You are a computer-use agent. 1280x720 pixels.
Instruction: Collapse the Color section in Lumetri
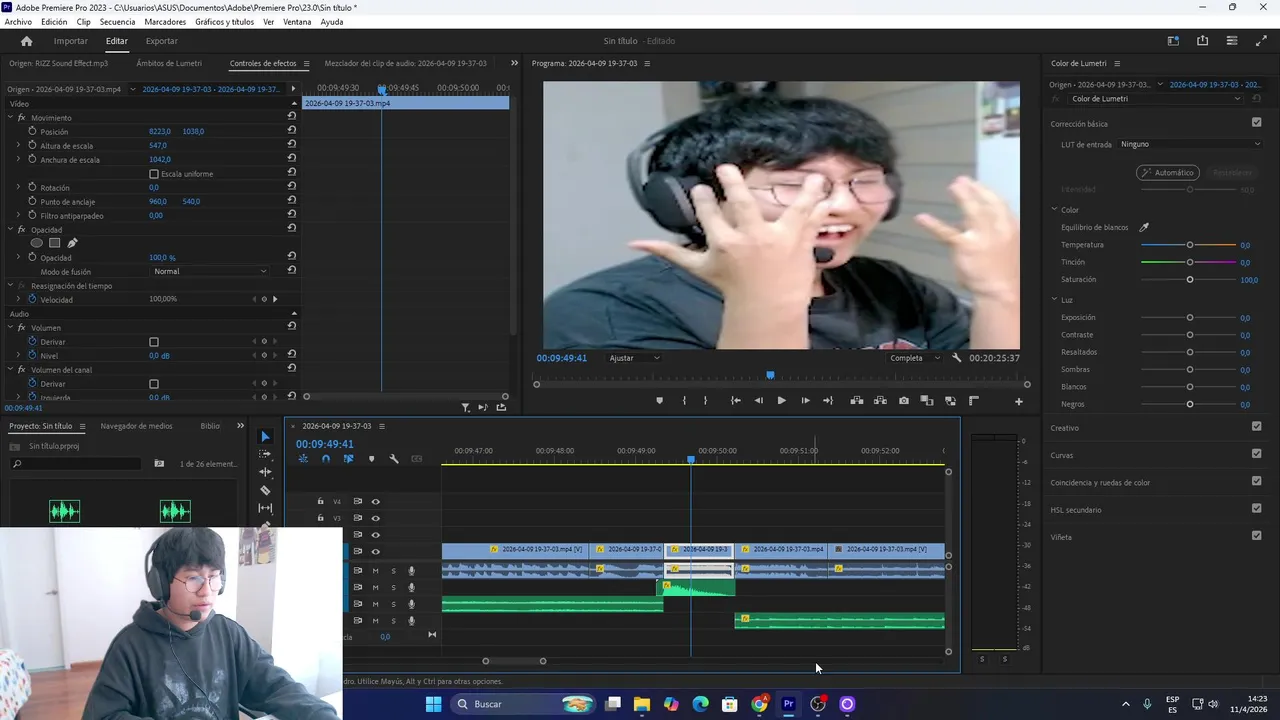point(1054,210)
